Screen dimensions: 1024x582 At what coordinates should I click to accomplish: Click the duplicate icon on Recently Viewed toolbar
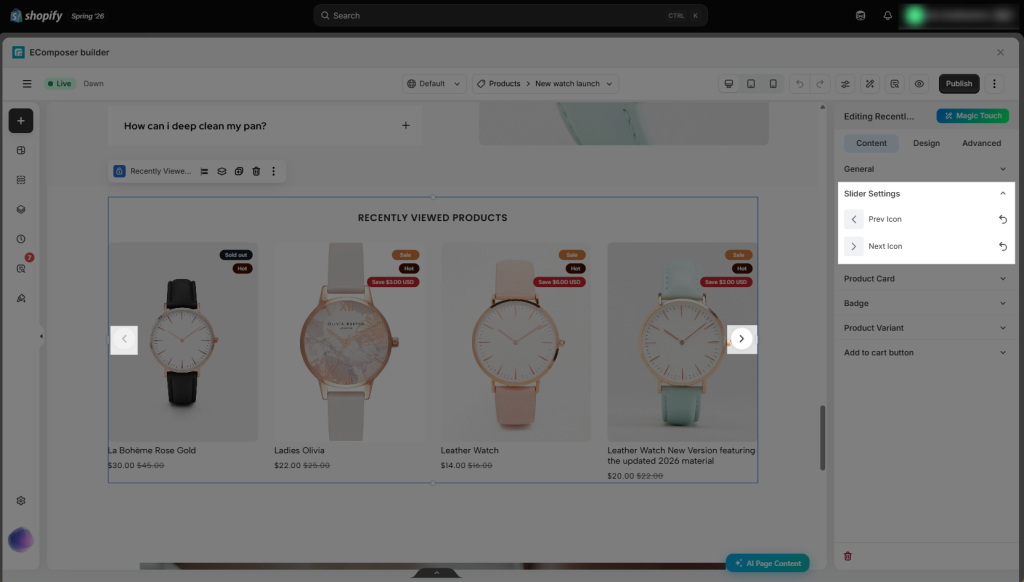[x=239, y=171]
